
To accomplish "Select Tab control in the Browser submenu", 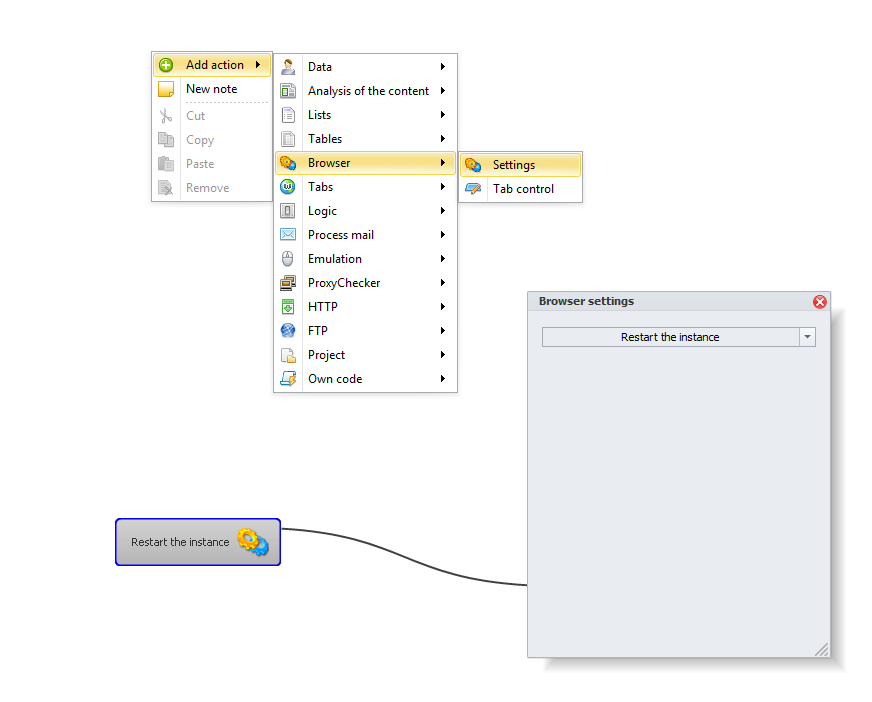I will click(521, 189).
